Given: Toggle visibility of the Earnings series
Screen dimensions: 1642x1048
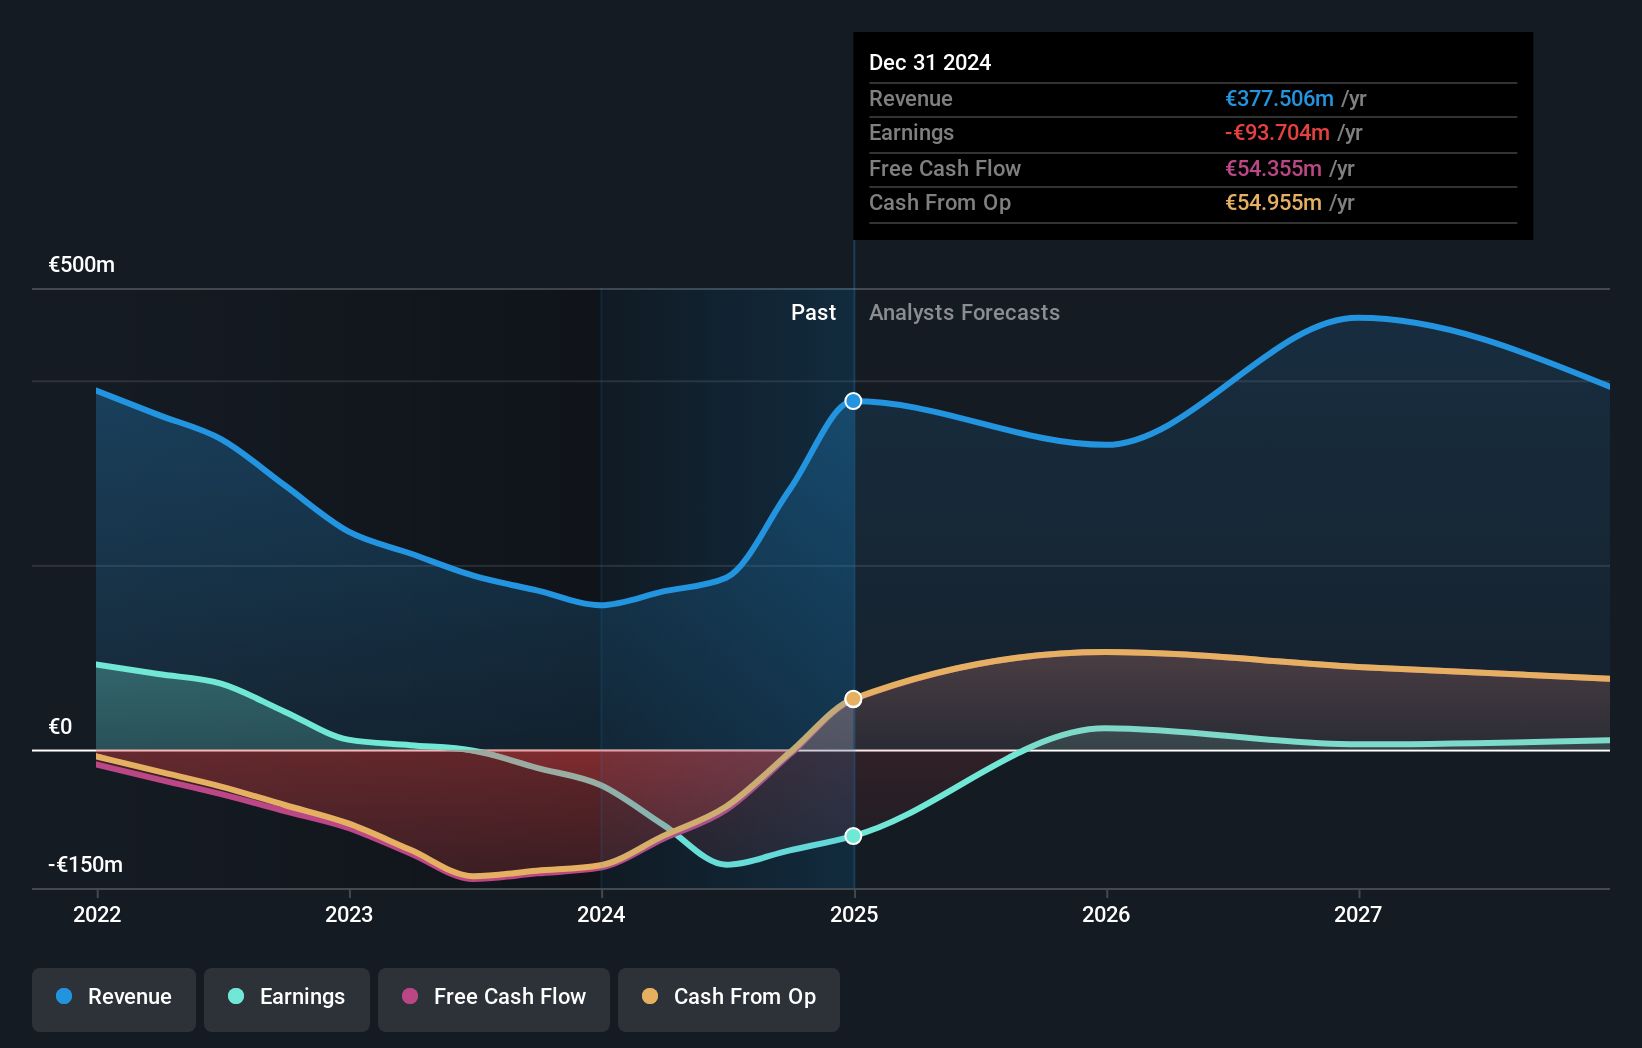Looking at the screenshot, I should coord(287,997).
